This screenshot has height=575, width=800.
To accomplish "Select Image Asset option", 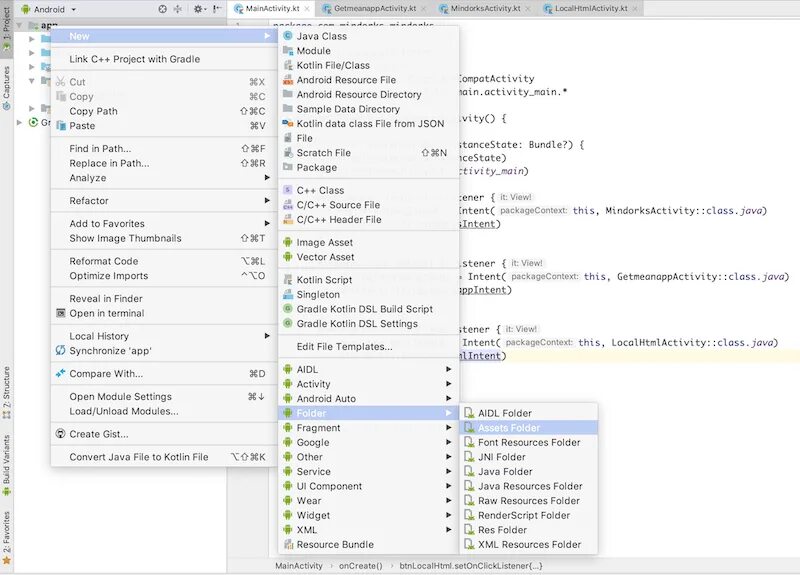I will click(368, 242).
